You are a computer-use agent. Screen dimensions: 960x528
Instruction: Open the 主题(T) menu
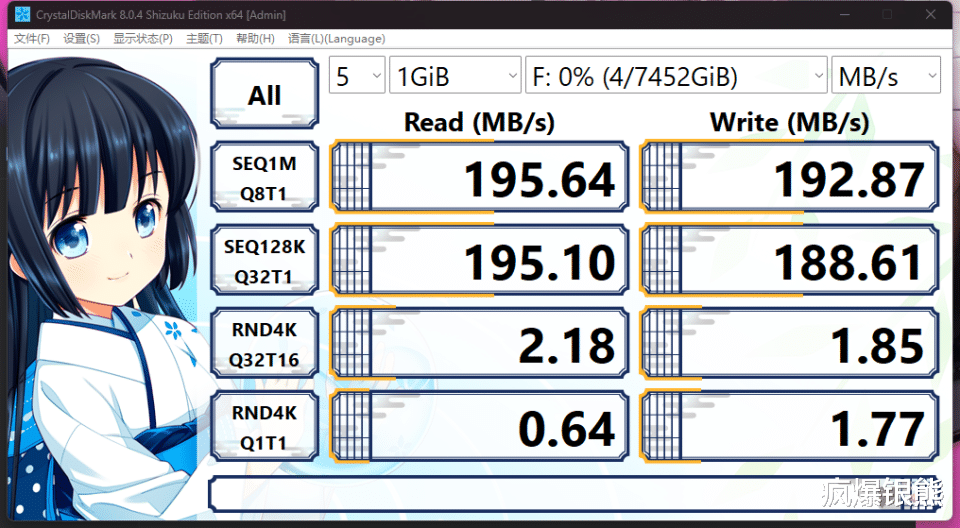click(204, 39)
